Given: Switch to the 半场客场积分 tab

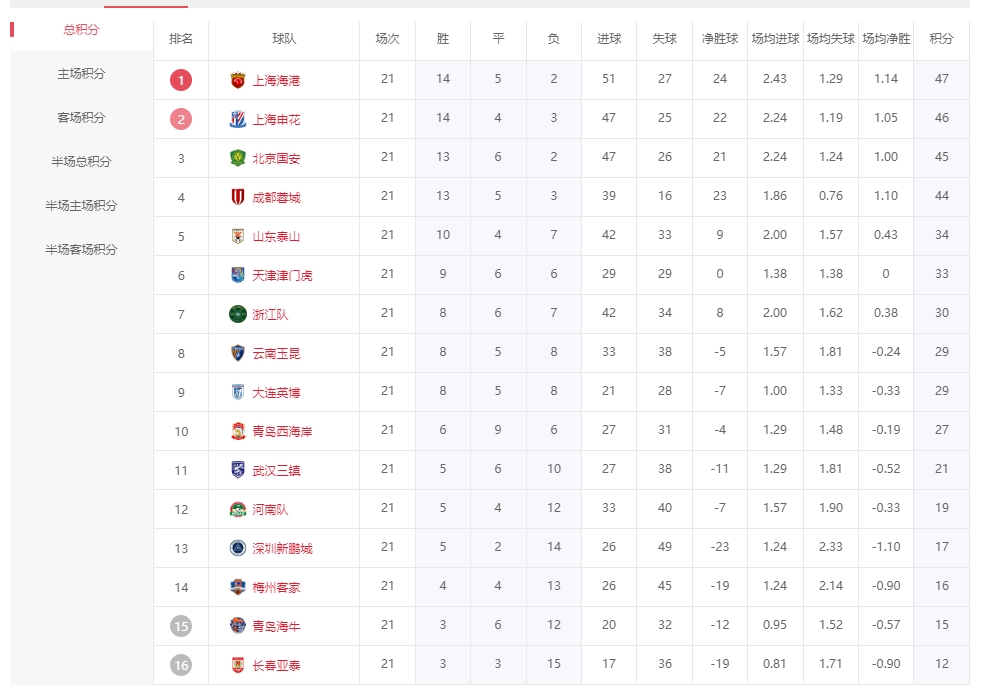Looking at the screenshot, I should 81,250.
